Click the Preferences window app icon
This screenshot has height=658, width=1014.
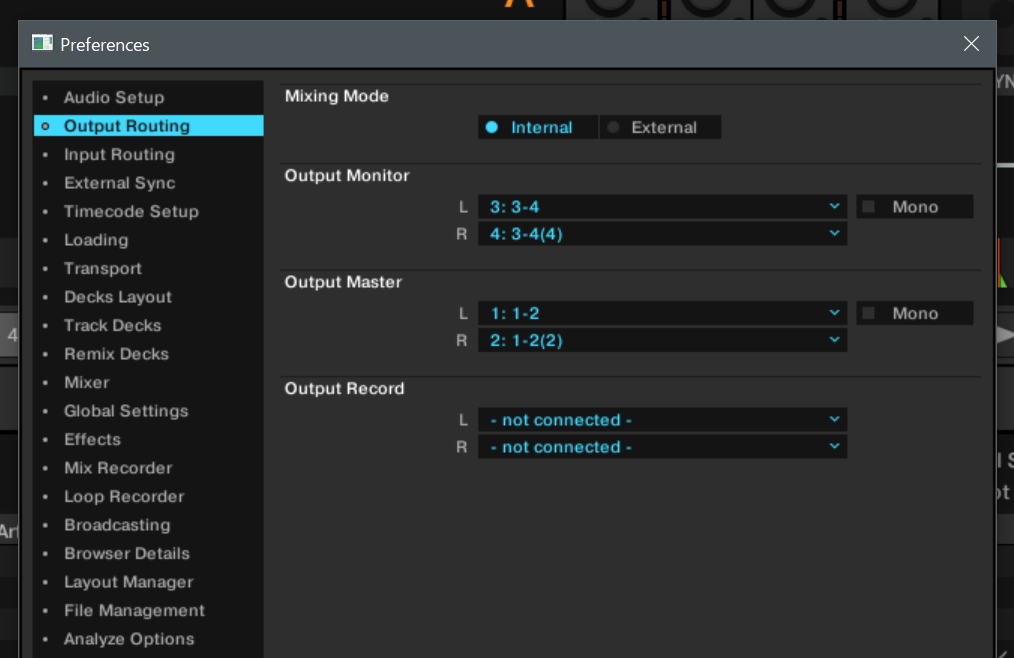click(42, 44)
